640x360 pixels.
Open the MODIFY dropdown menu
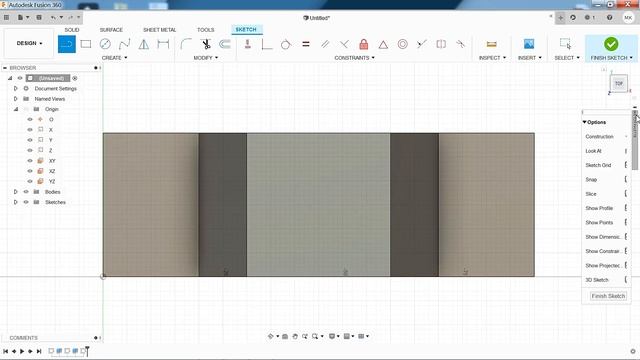click(206, 58)
